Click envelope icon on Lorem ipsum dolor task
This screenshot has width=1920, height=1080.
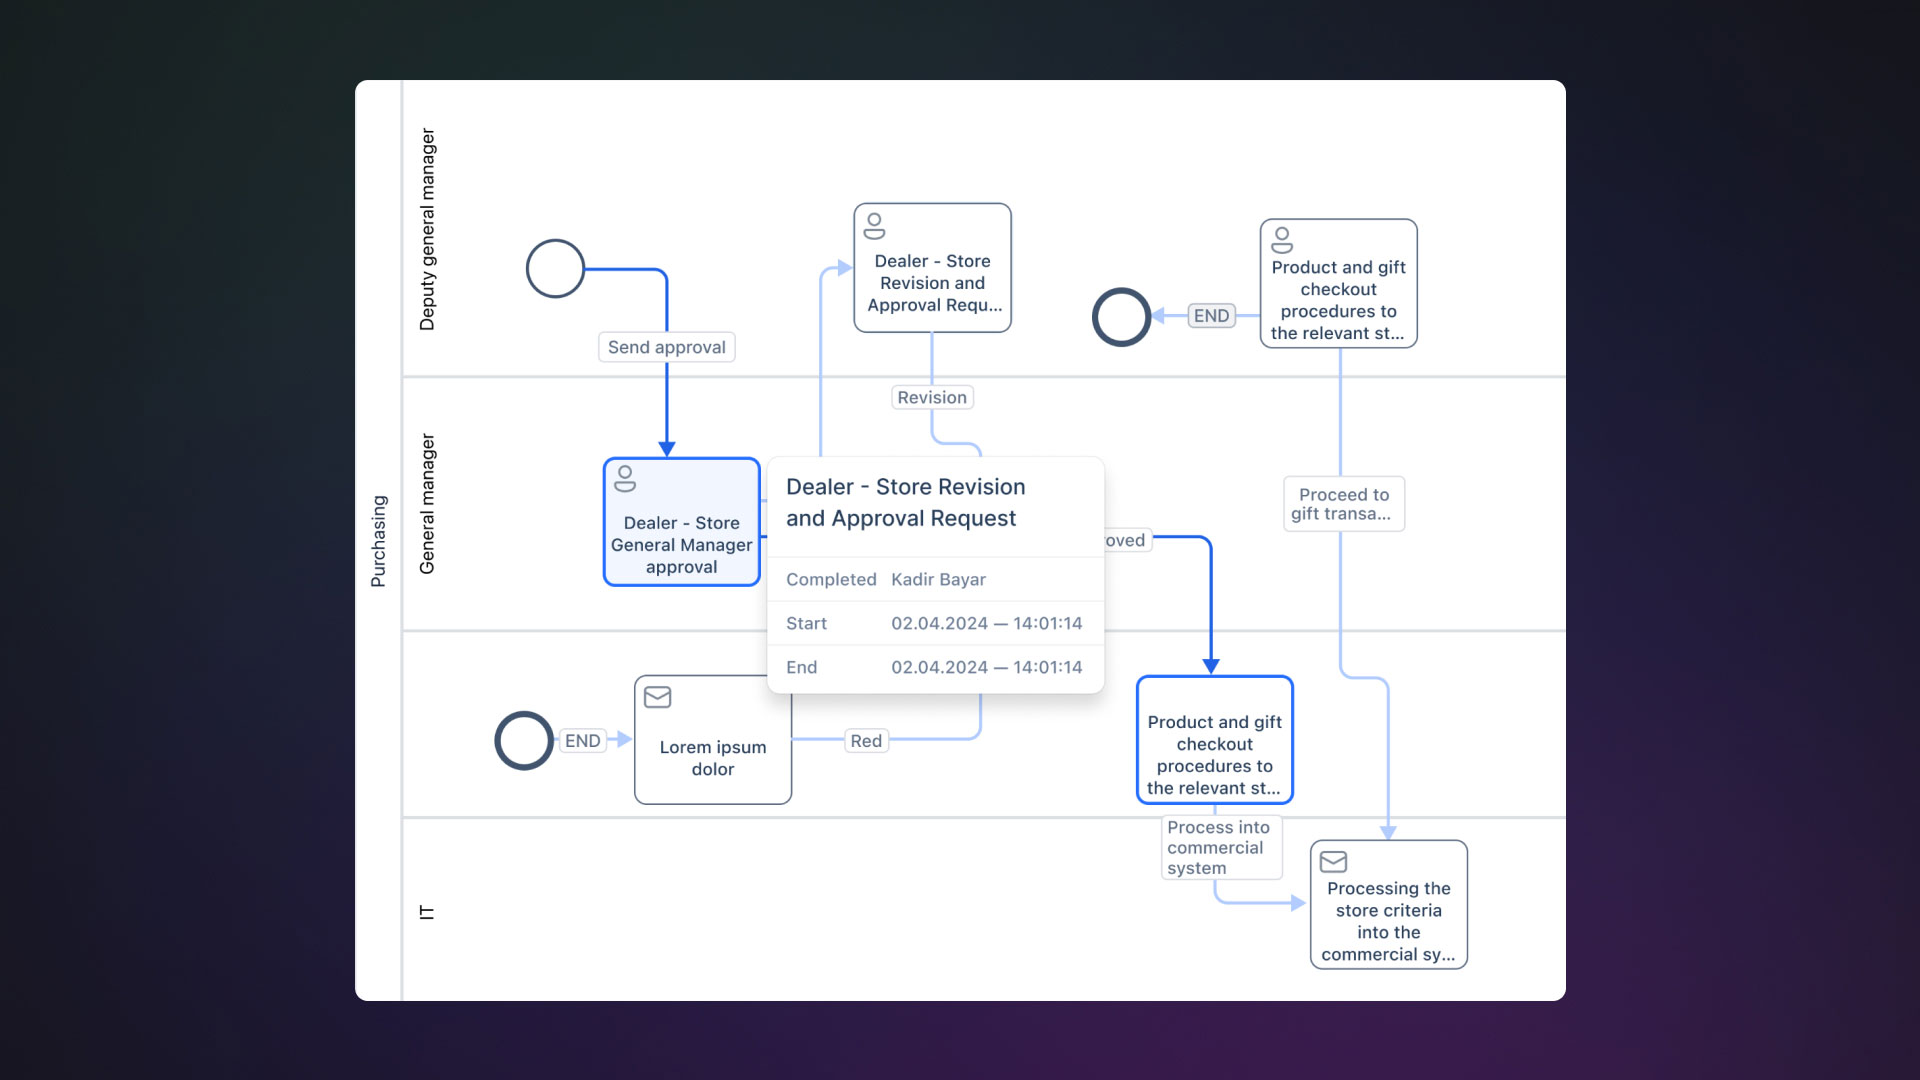point(657,697)
